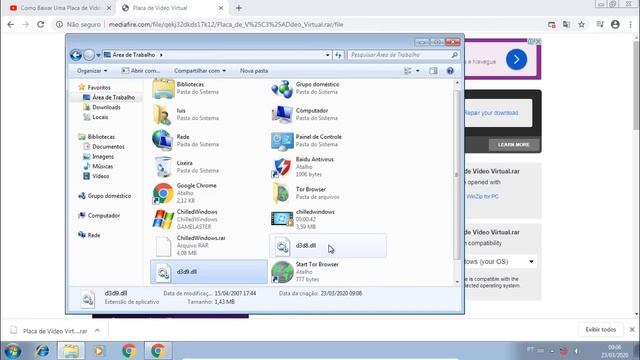Click the Abrir com toolbar button

click(x=140, y=71)
